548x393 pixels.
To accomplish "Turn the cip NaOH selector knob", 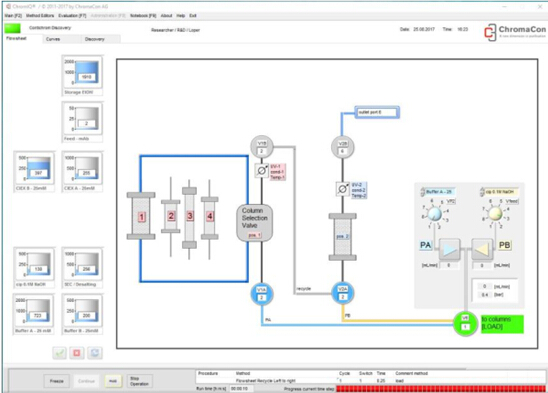I will [x=495, y=214].
